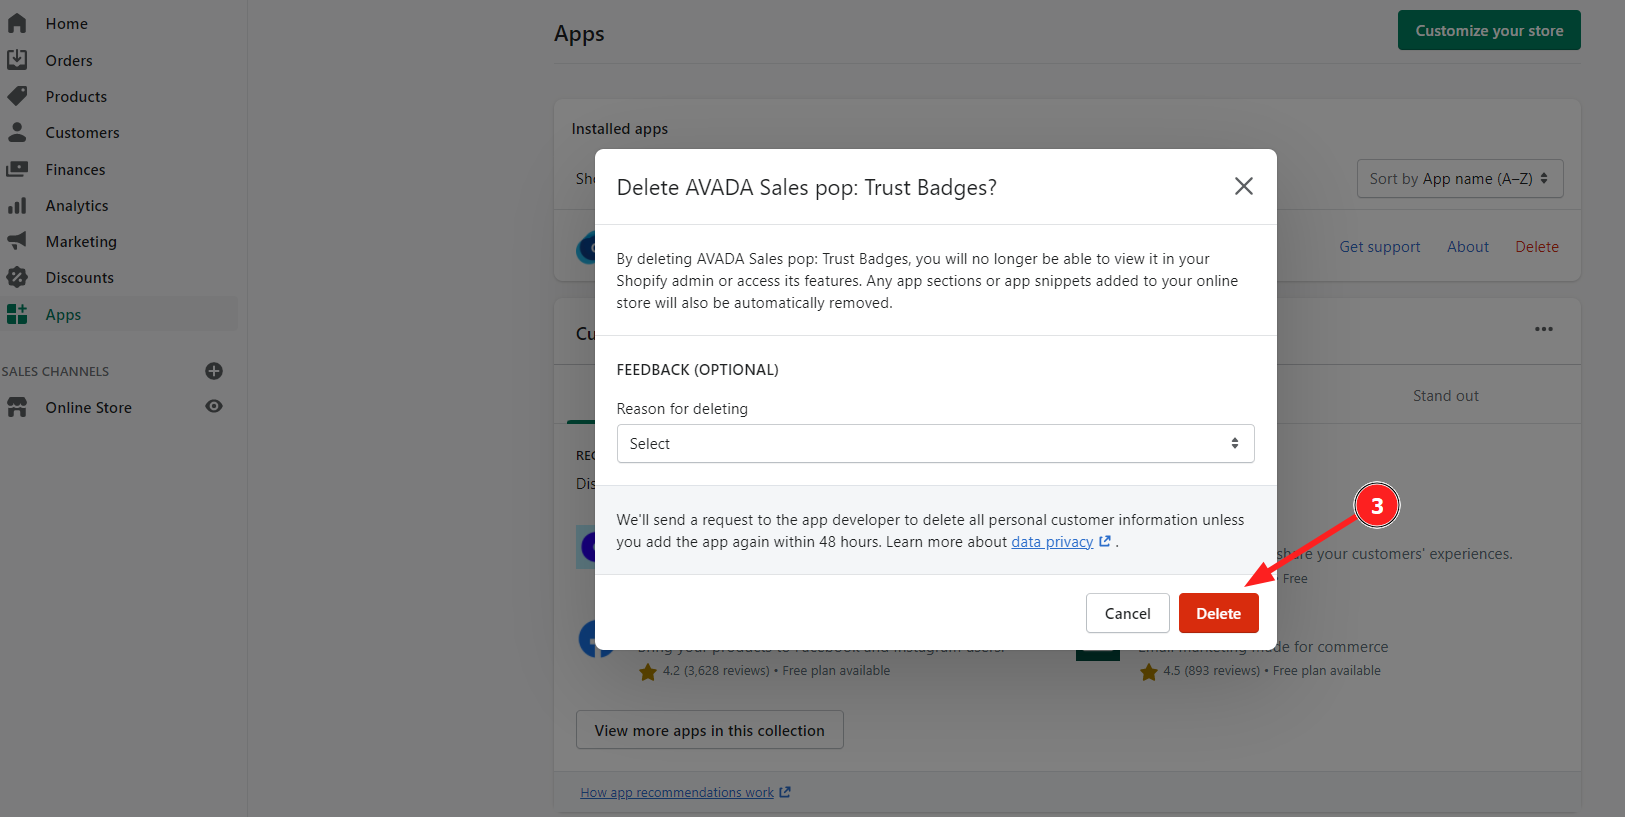Open Analytics in the sidebar
This screenshot has width=1625, height=817.
click(77, 205)
